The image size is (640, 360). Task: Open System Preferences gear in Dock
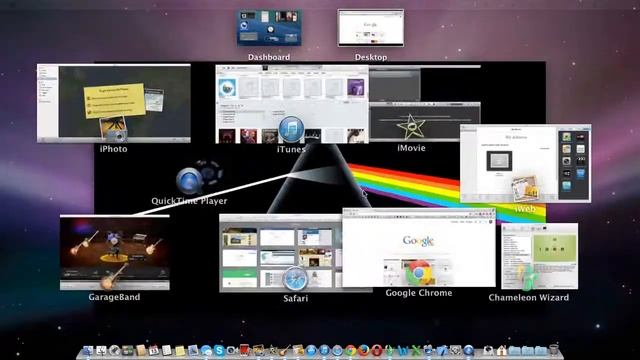click(455, 350)
